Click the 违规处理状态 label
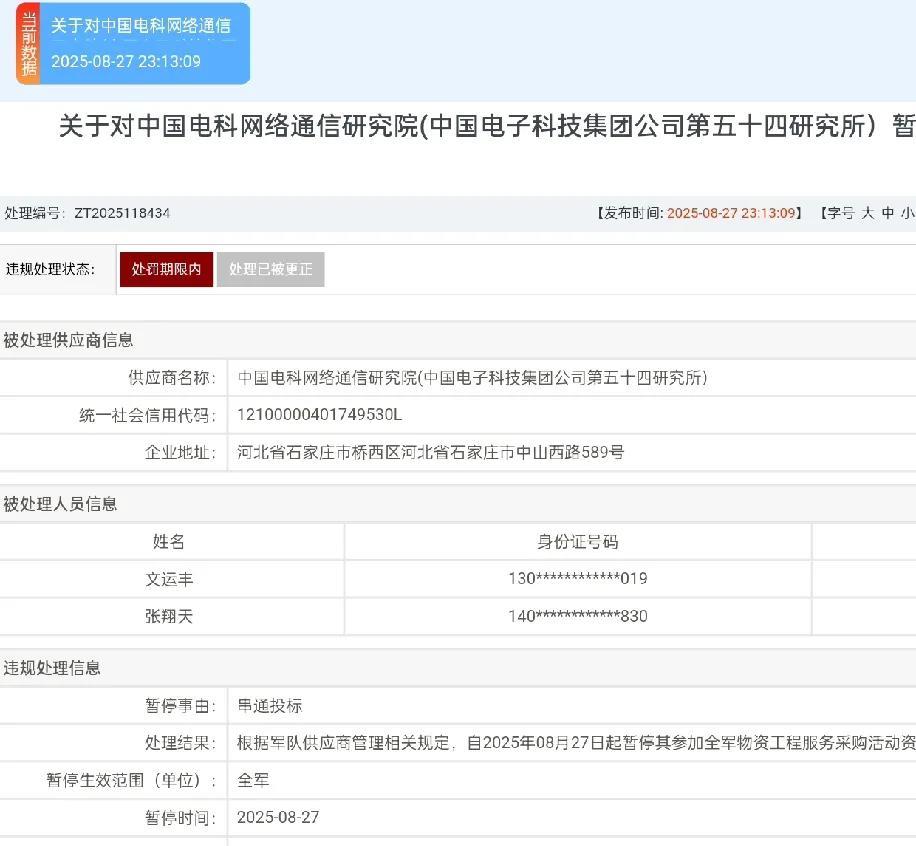The height and width of the screenshot is (846, 916). pos(50,269)
